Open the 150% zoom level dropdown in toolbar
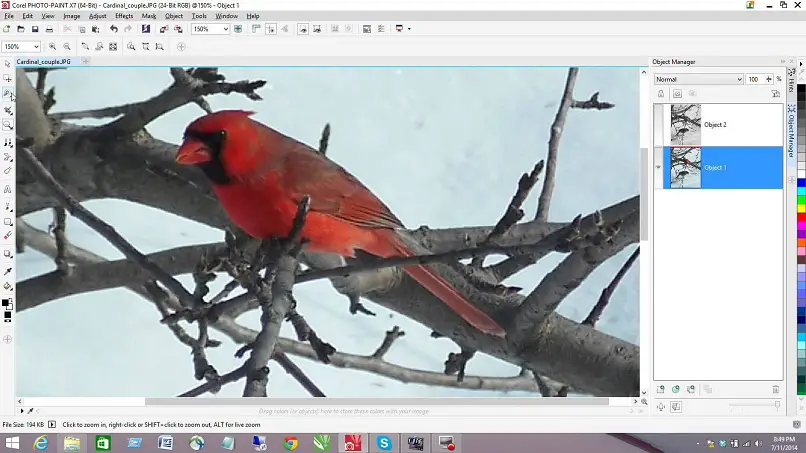806x453 pixels. [x=225, y=29]
